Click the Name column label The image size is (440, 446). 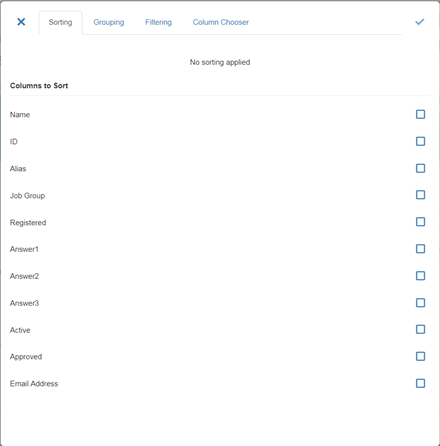point(20,115)
